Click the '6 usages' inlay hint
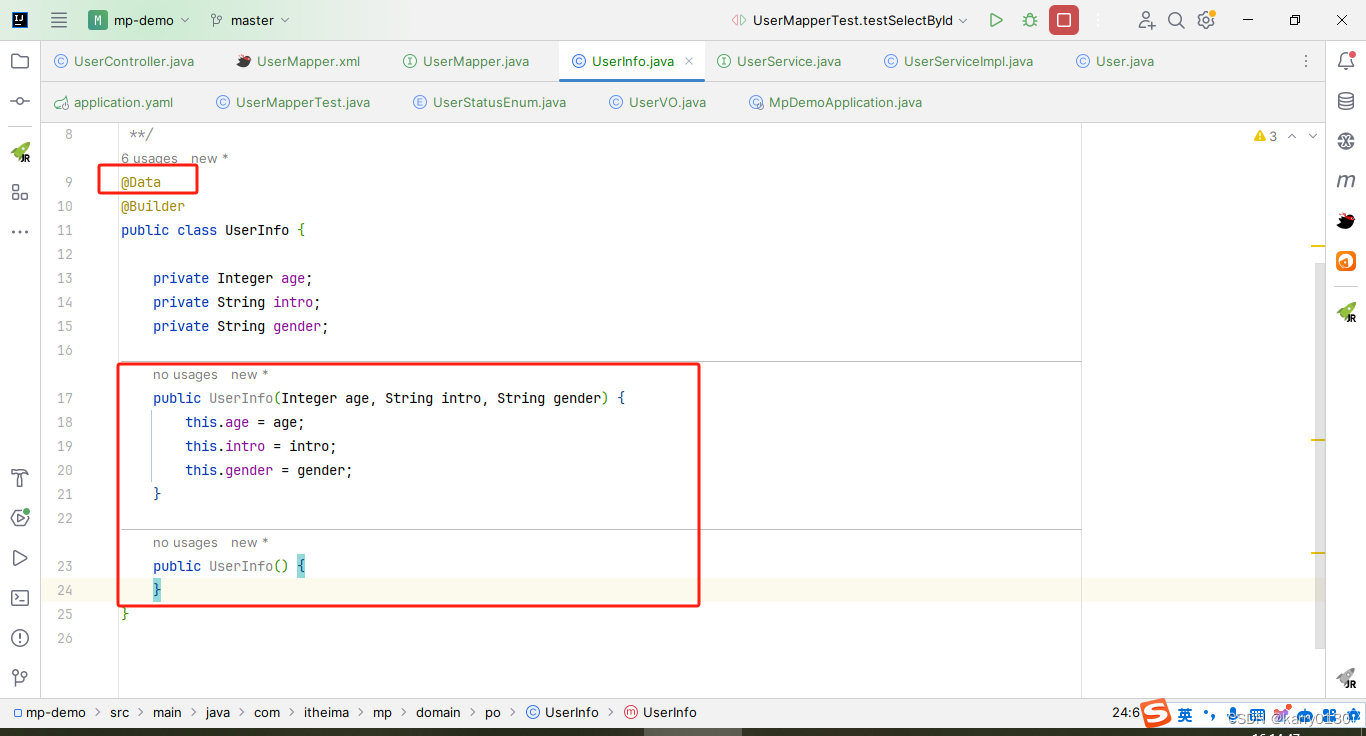Screen dimensions: 1366x736 click(149, 158)
